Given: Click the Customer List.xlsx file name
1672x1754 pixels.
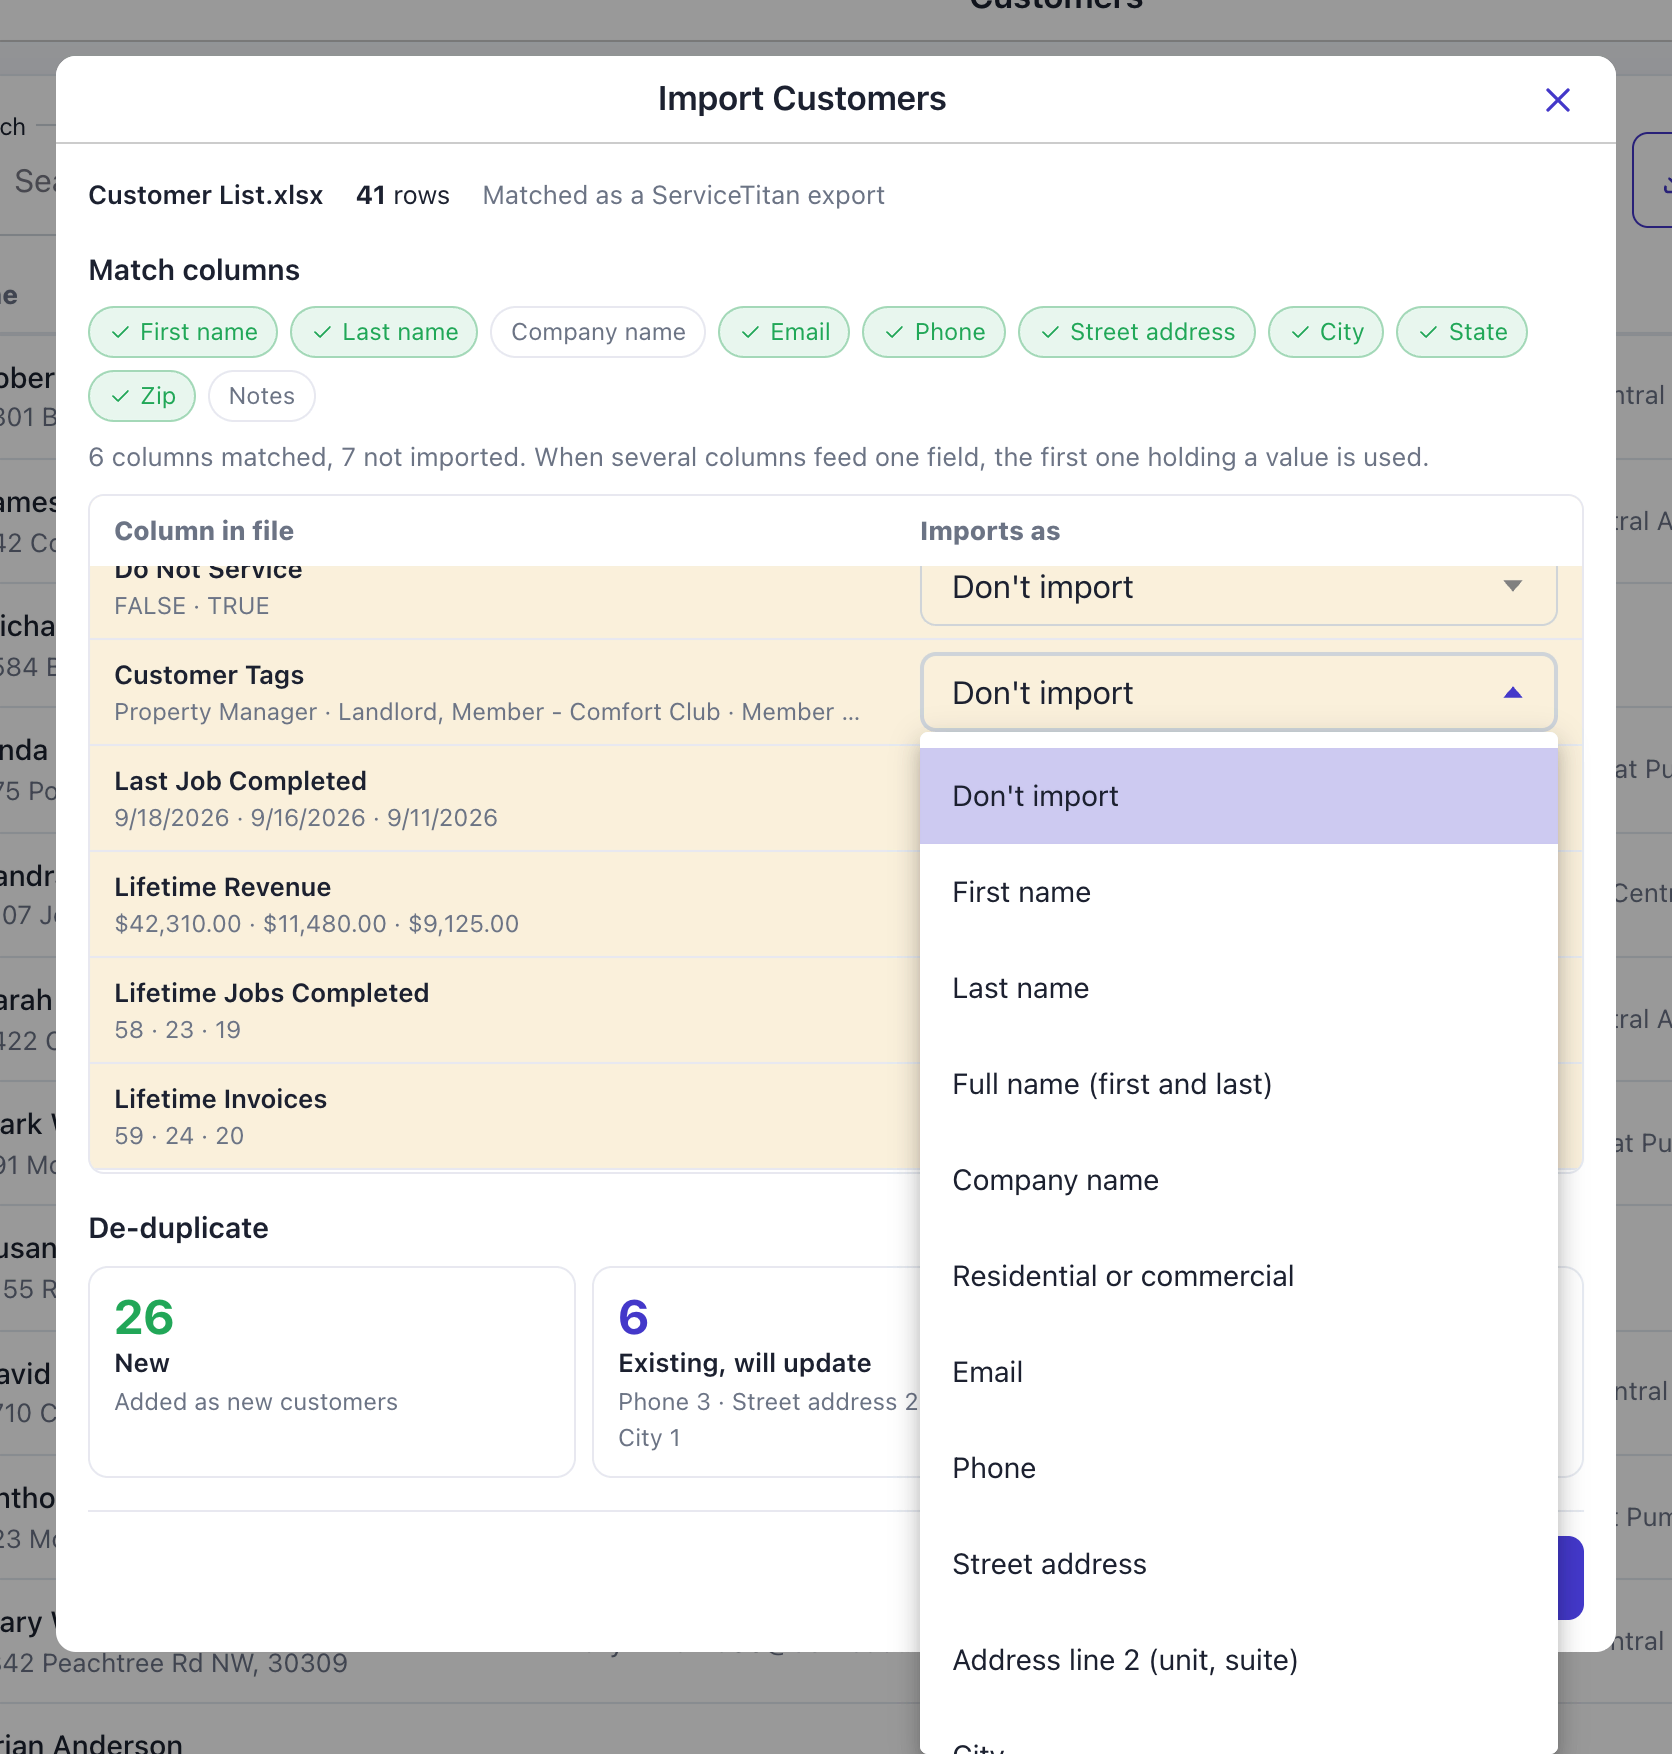Looking at the screenshot, I should coord(205,195).
